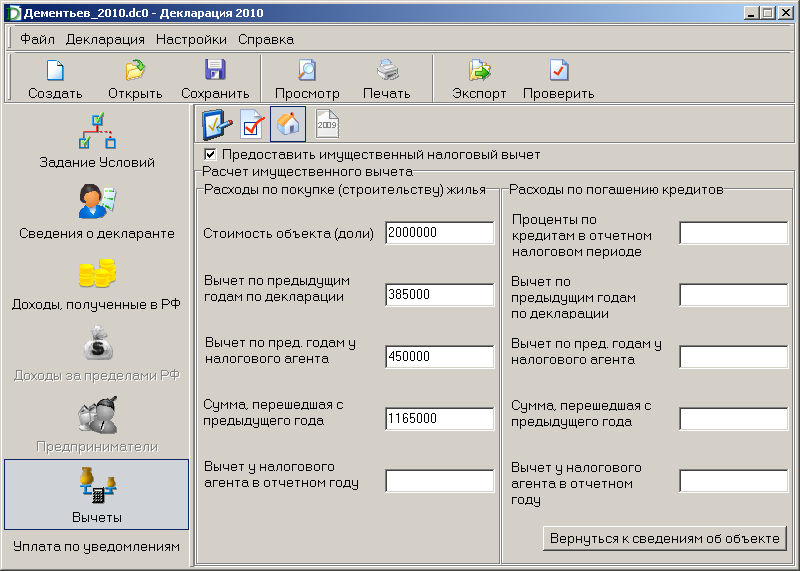Uncheck Предоставить имущественный налоговый вычет

tap(210, 155)
